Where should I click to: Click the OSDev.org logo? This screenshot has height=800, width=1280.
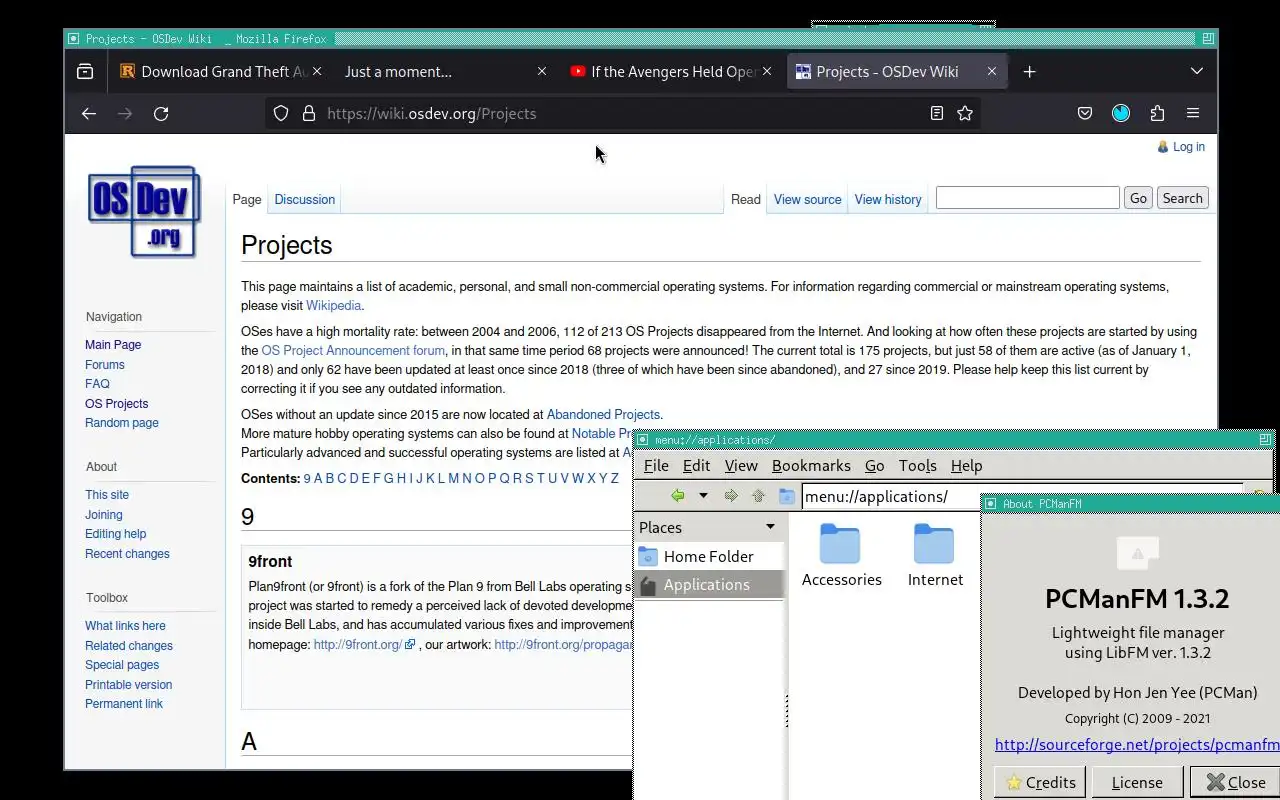pos(144,211)
